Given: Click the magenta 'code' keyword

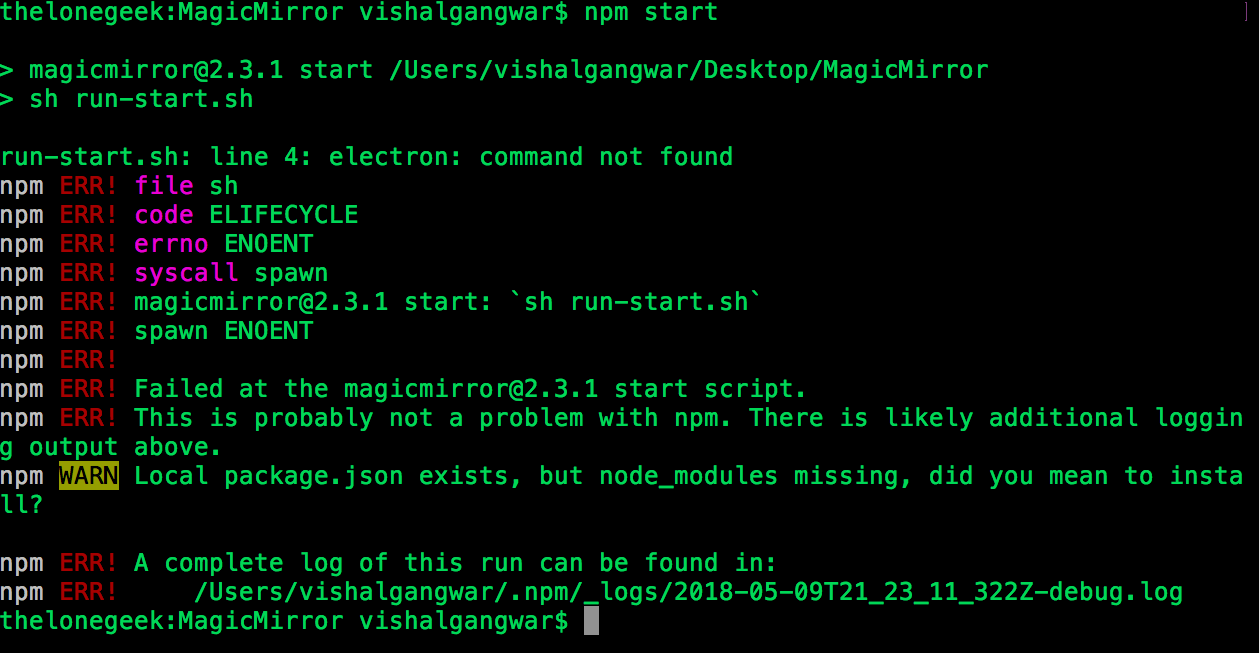Looking at the screenshot, I should tap(164, 215).
